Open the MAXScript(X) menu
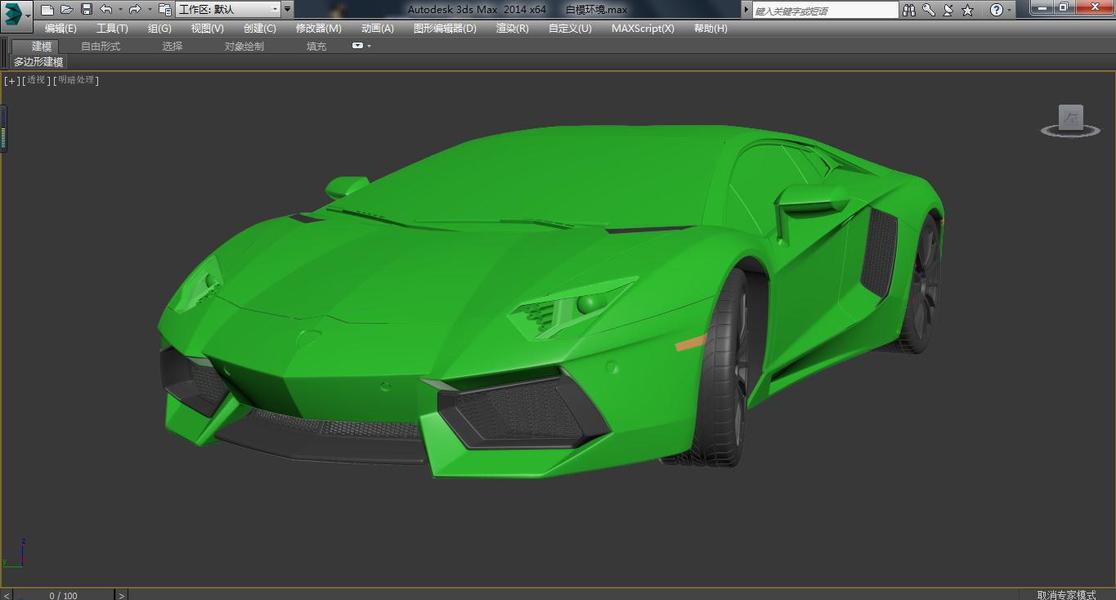The height and width of the screenshot is (600, 1116). point(643,28)
